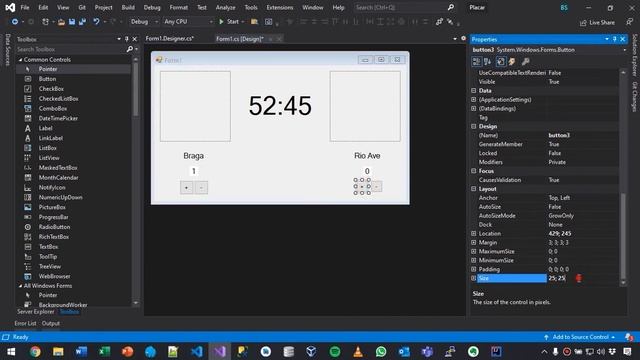Click the search toolbox magnifier icon
Image resolution: width=640 pixels, height=360 pixels.
(x=129, y=49)
